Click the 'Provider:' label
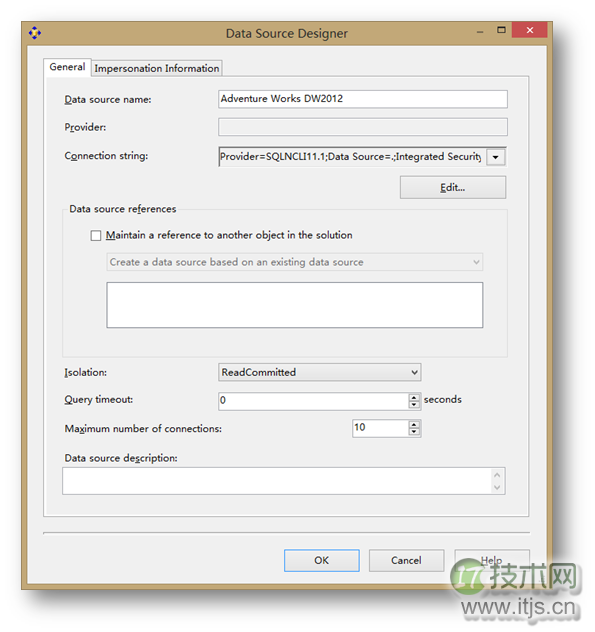This screenshot has height=632, width=595. click(x=85, y=127)
